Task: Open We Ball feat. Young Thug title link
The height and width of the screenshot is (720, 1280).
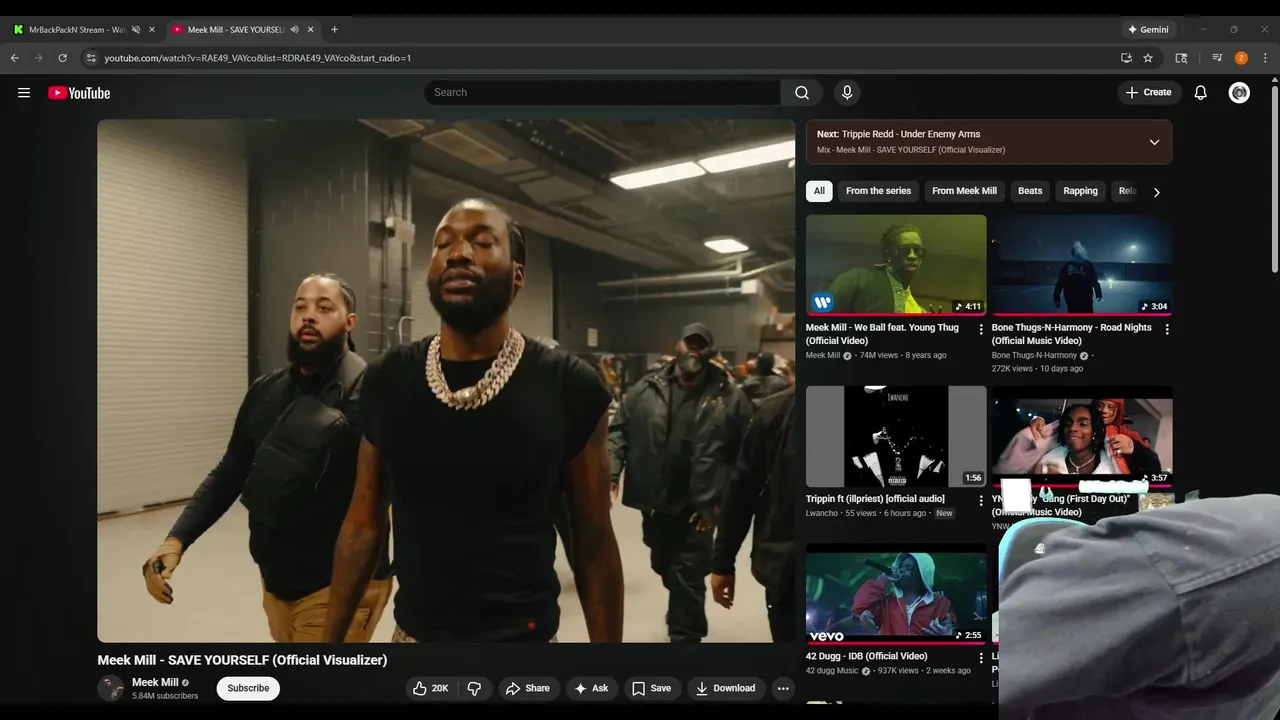Action: click(x=882, y=334)
